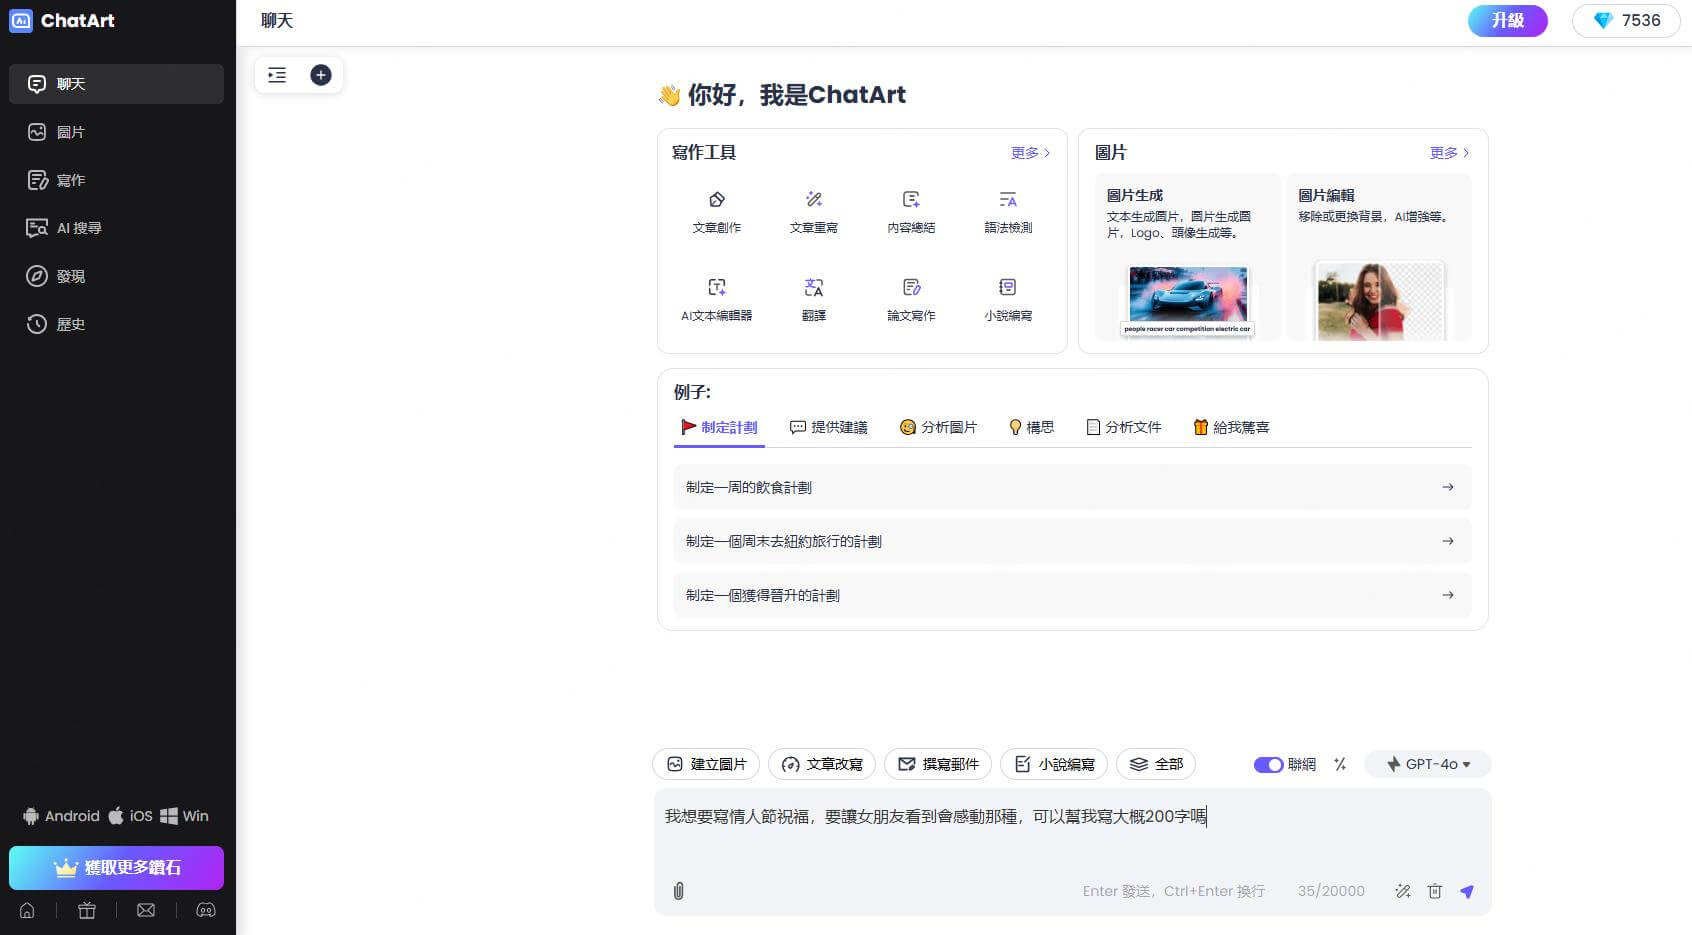
Task: Click the Discord icon in sidebar footer
Action: coord(206,910)
